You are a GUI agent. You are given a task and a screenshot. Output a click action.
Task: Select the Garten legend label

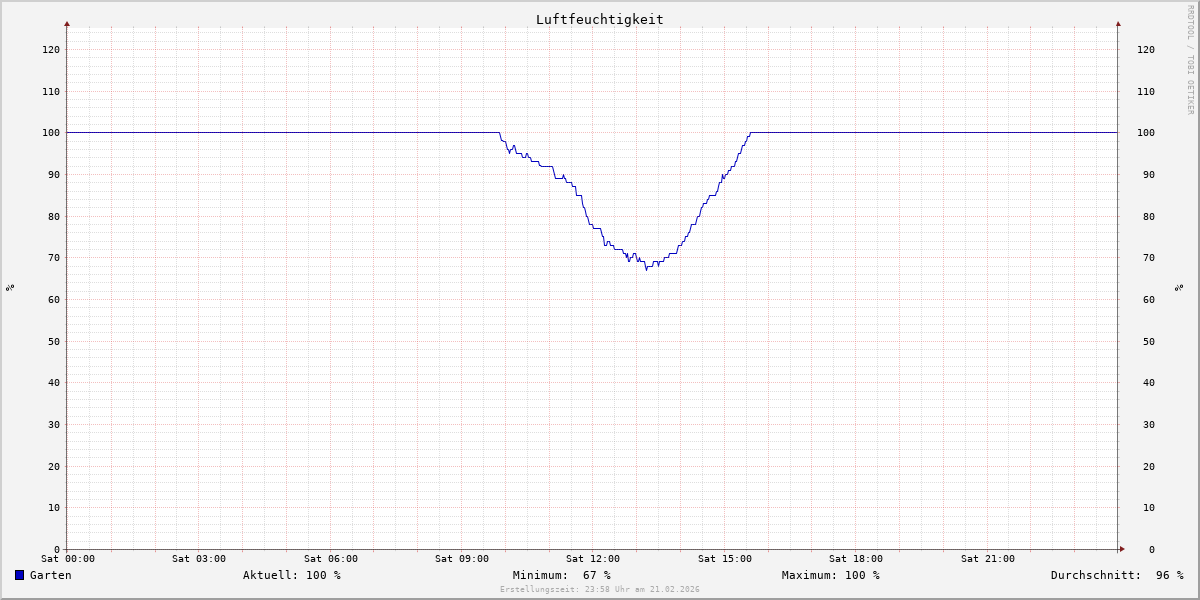pyautogui.click(x=50, y=575)
